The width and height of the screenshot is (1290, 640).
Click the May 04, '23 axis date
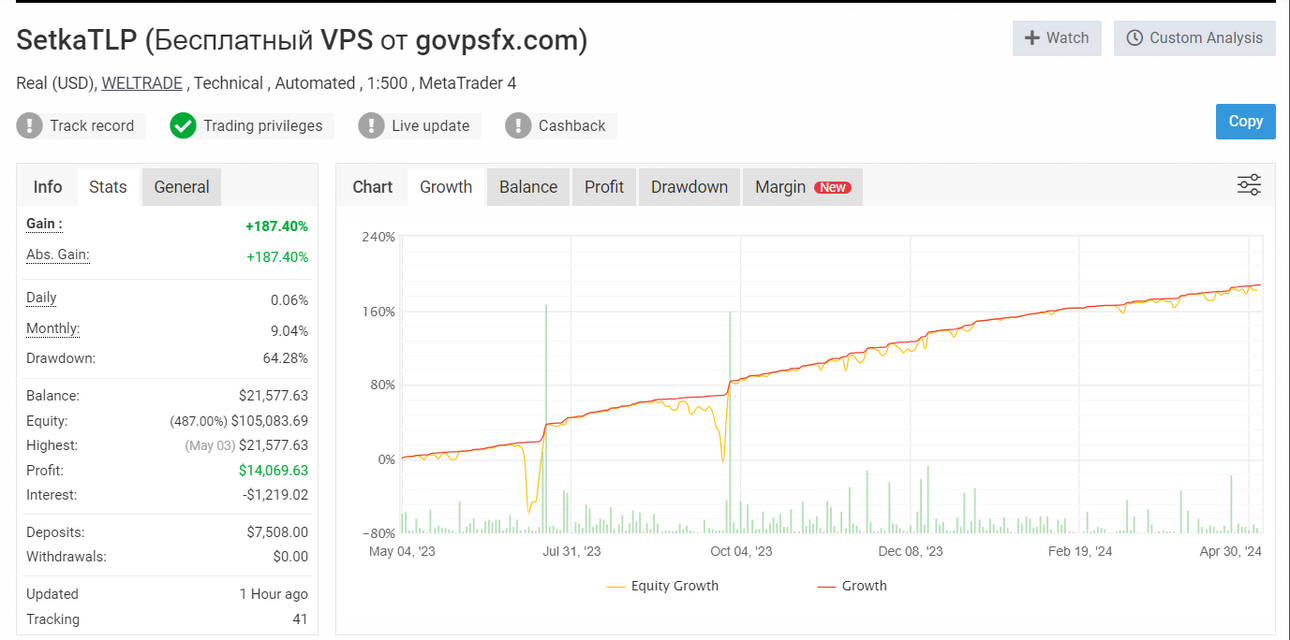pyautogui.click(x=402, y=551)
